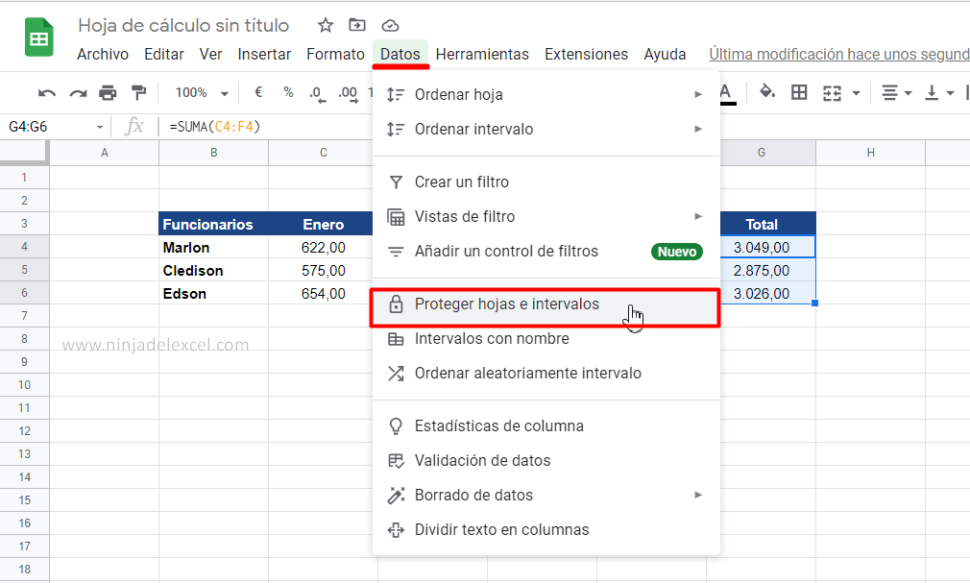Select the paint format roller icon
The width and height of the screenshot is (970, 583).
click(138, 93)
